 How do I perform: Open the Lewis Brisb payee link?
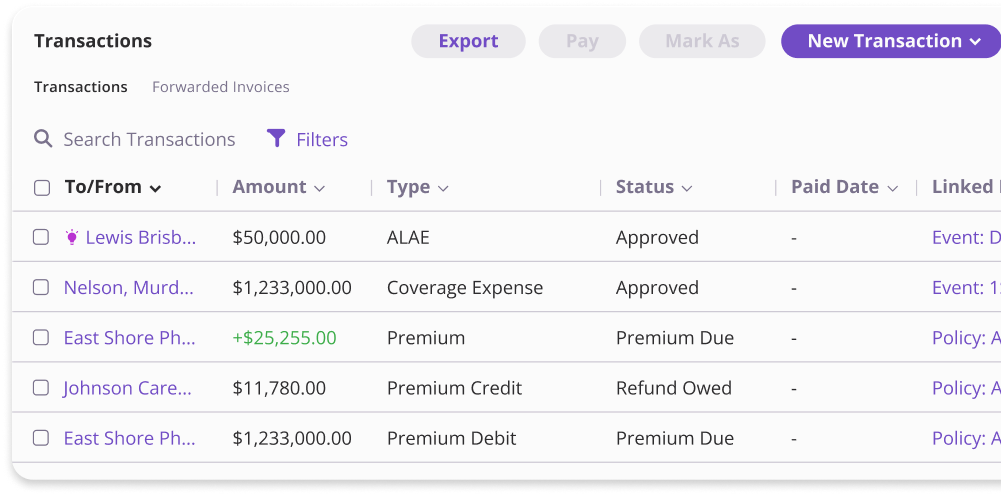click(x=141, y=238)
